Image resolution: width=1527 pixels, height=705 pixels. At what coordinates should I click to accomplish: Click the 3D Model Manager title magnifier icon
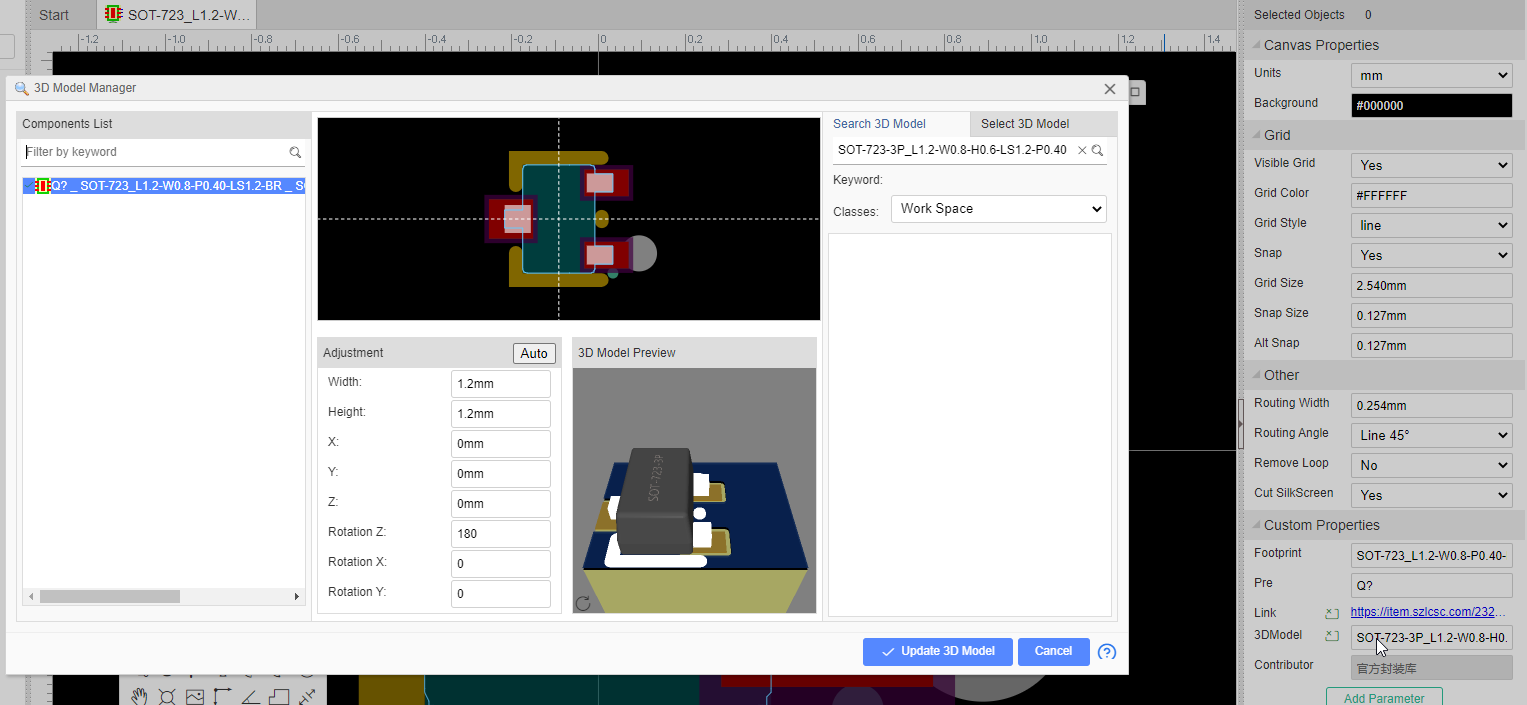[x=22, y=88]
